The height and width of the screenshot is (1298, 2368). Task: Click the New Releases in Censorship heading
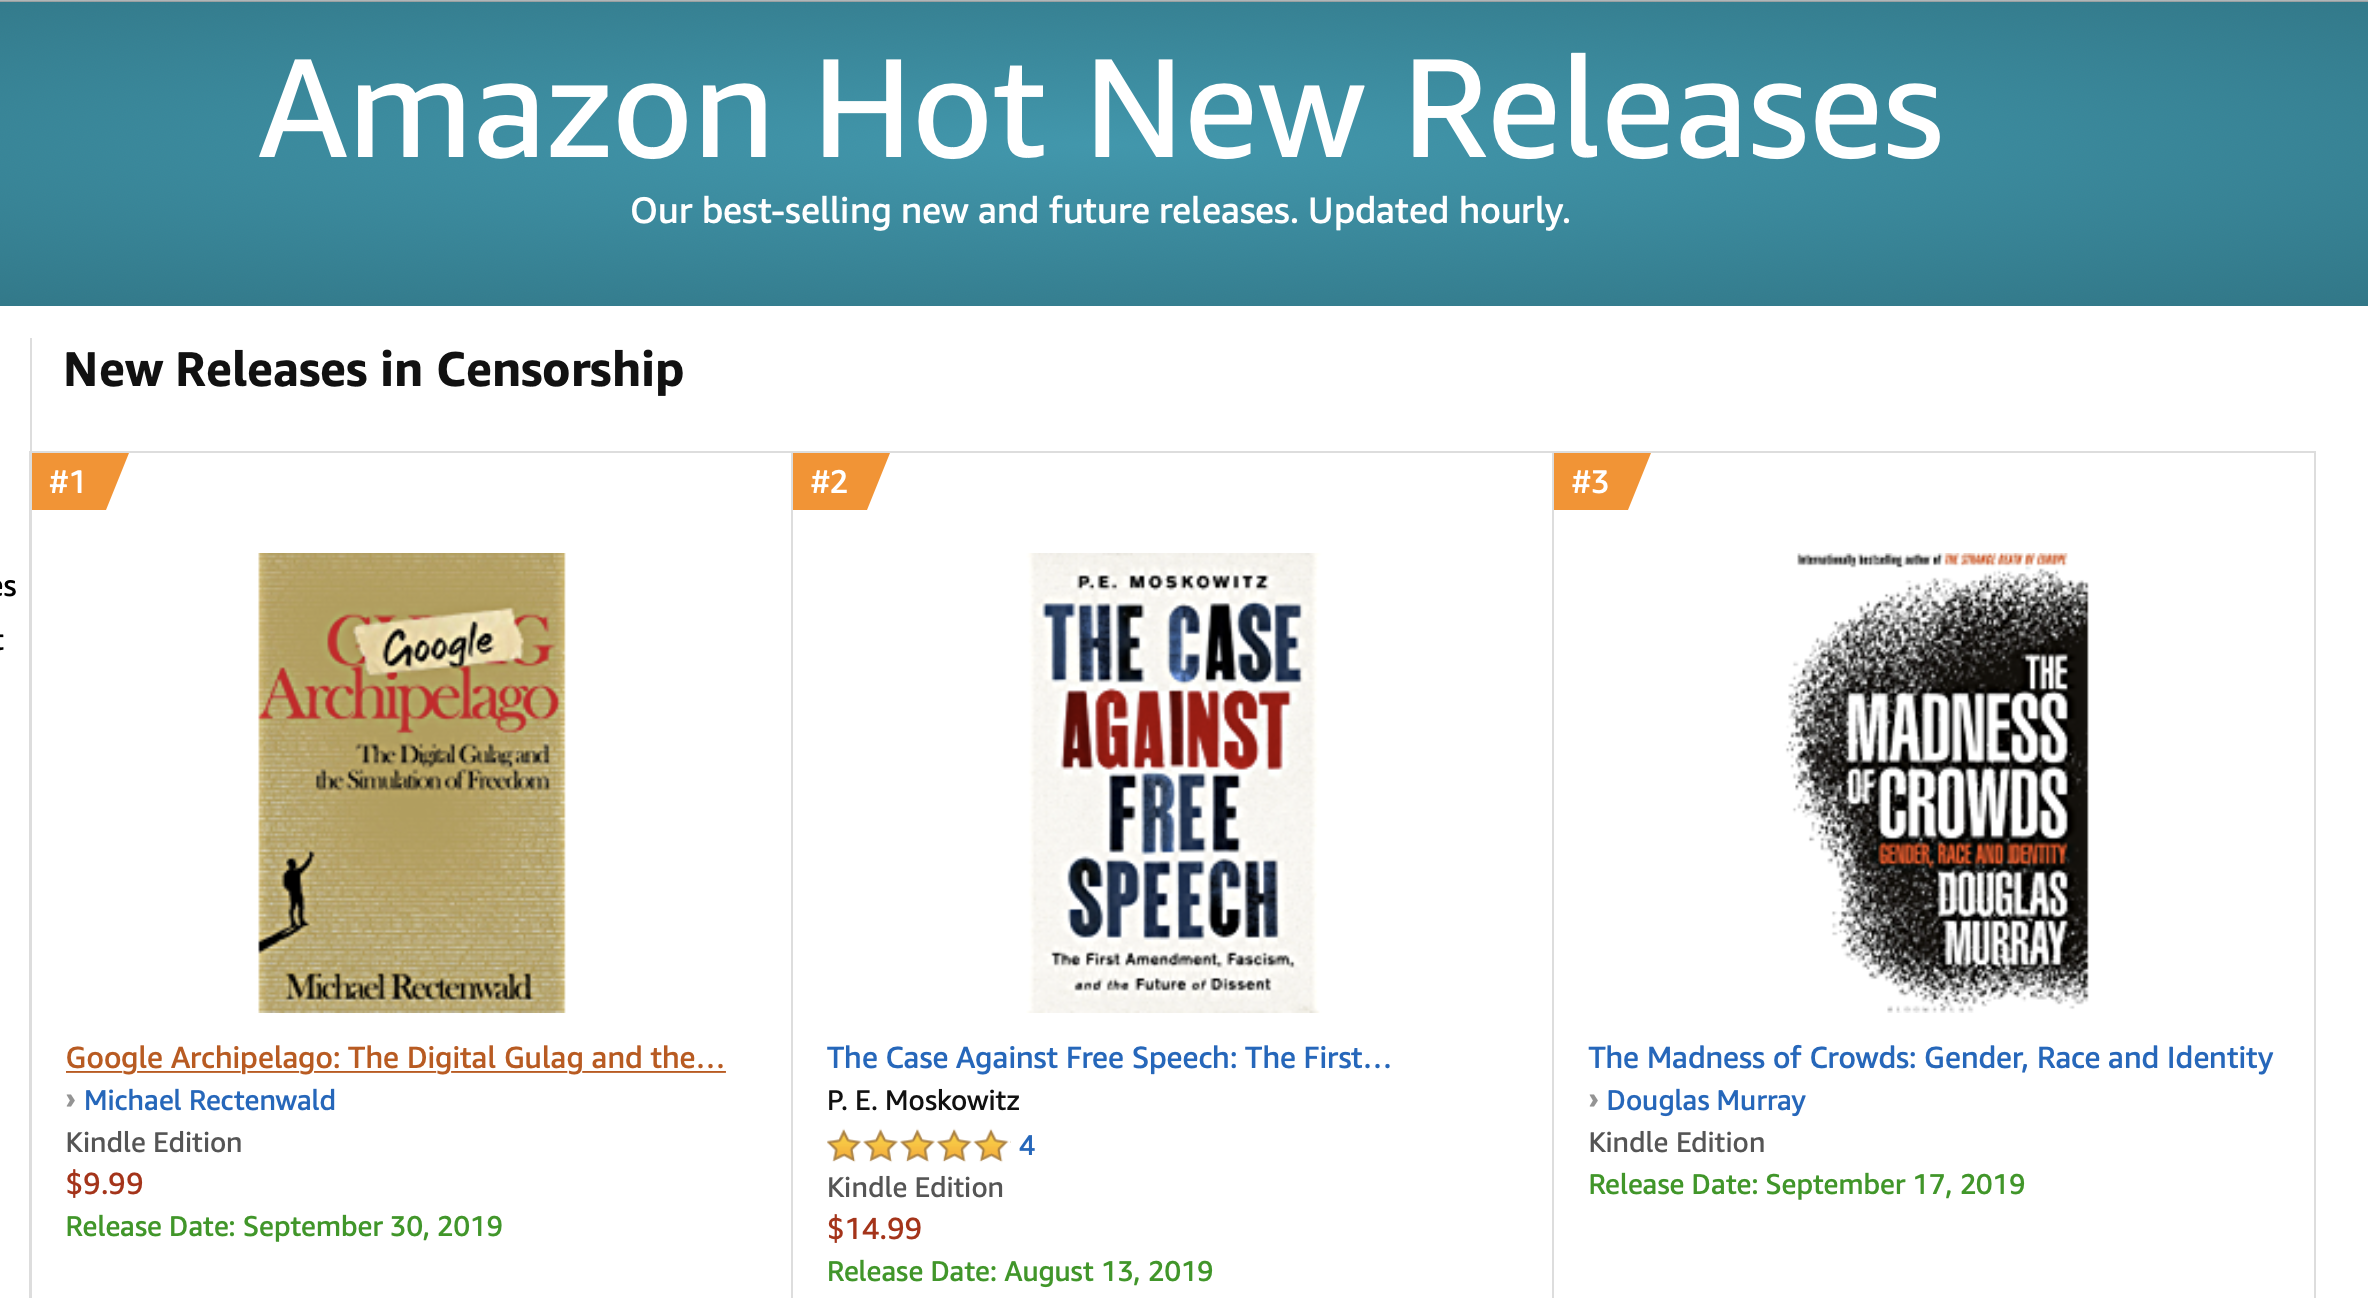[x=373, y=369]
